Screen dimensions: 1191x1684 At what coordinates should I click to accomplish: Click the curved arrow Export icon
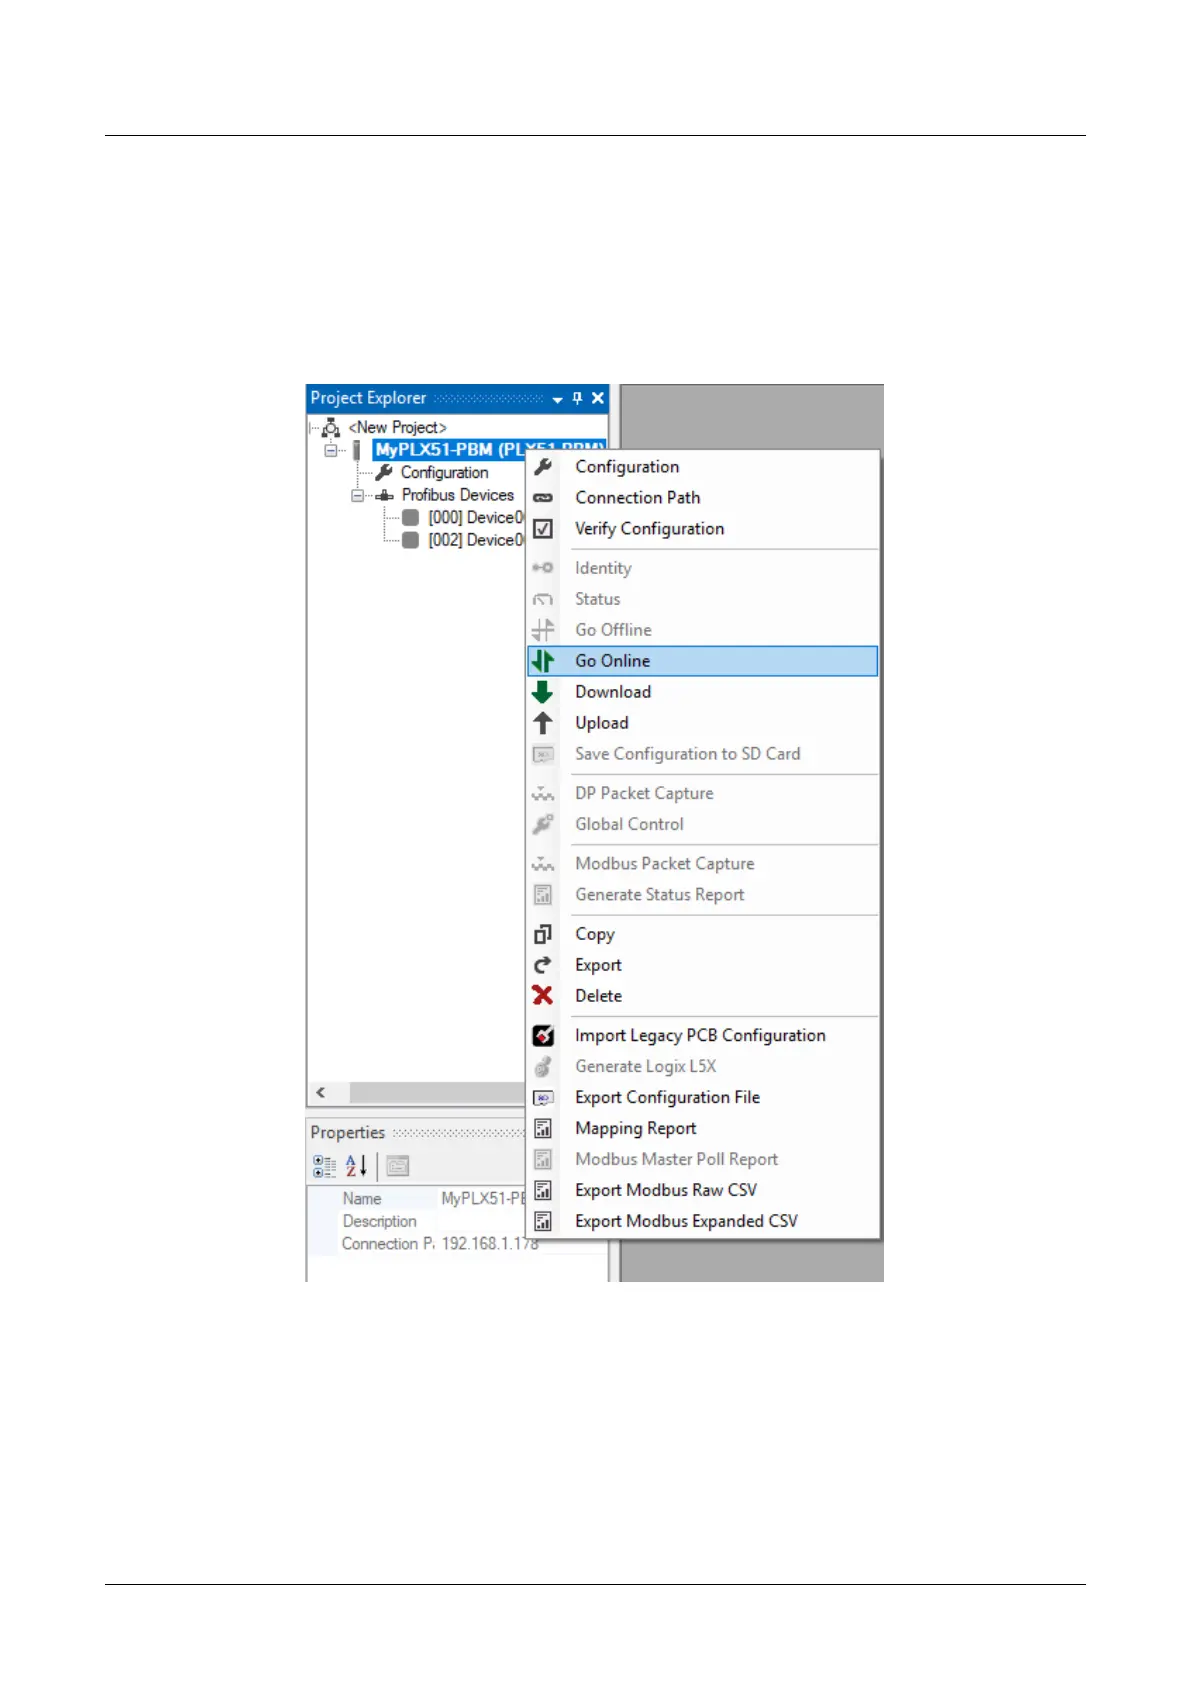click(x=543, y=965)
